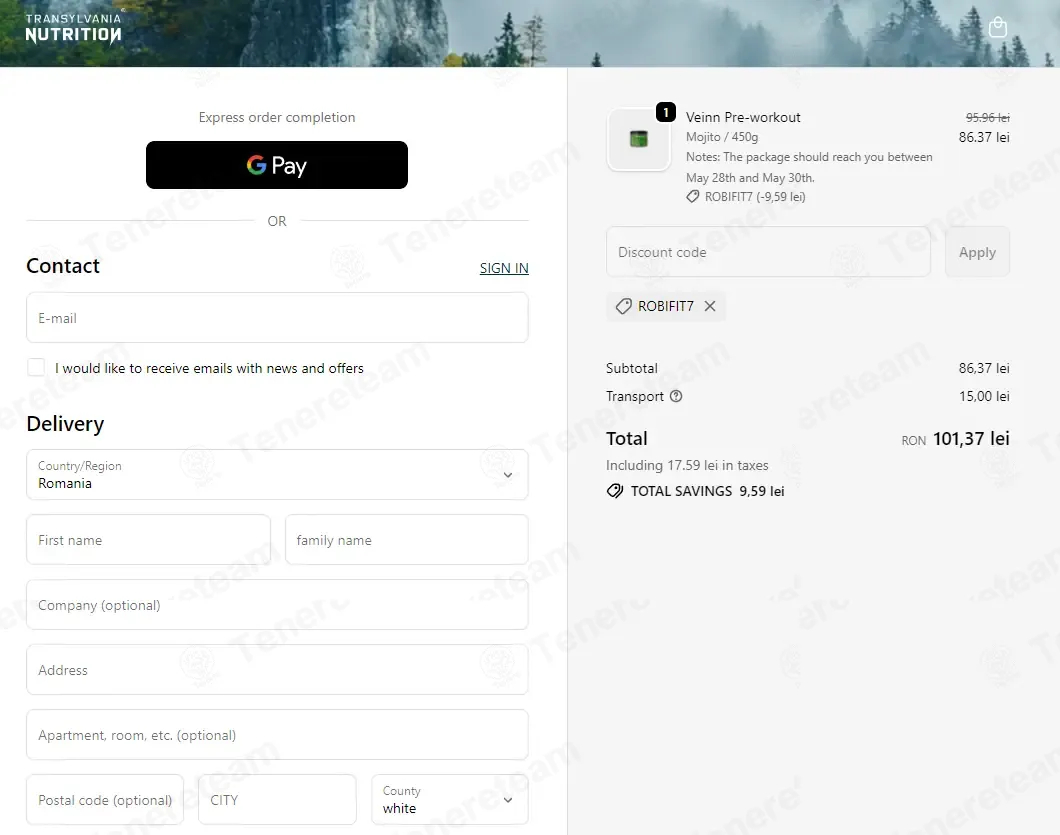
Task: Click the Transport cost 15,00 lei value
Action: [984, 396]
